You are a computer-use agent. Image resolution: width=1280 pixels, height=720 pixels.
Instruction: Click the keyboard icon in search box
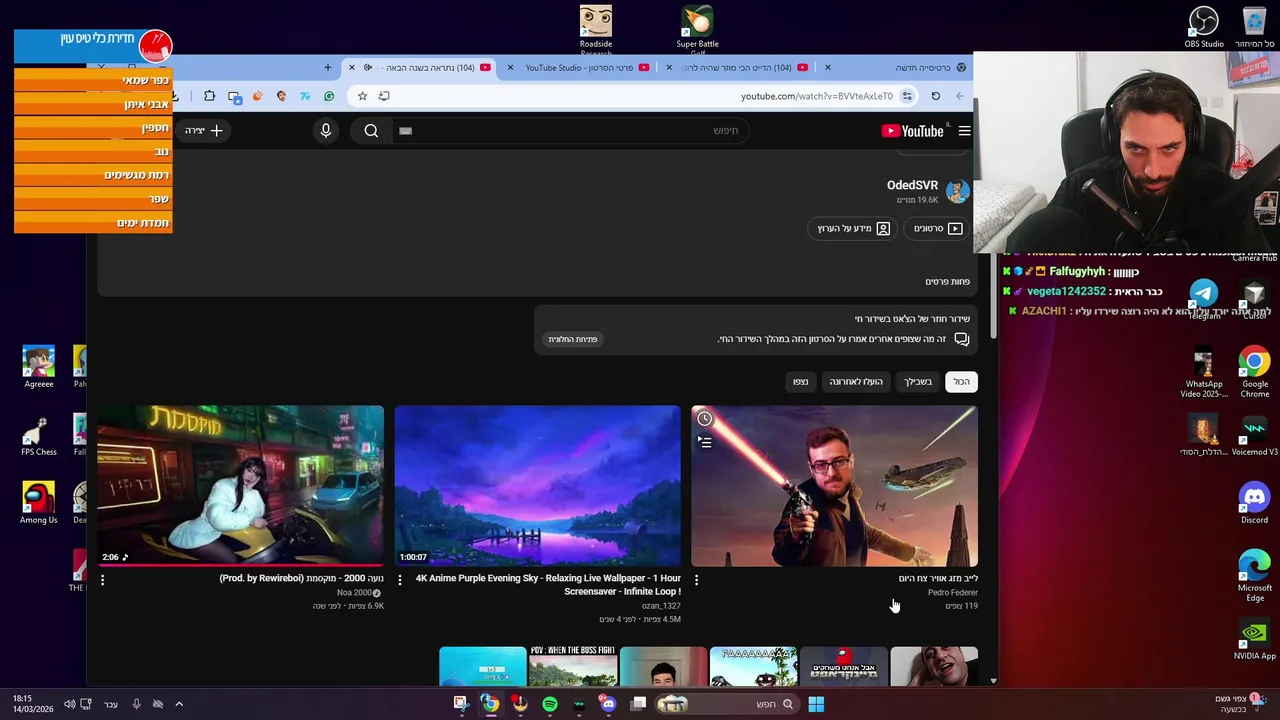(405, 131)
